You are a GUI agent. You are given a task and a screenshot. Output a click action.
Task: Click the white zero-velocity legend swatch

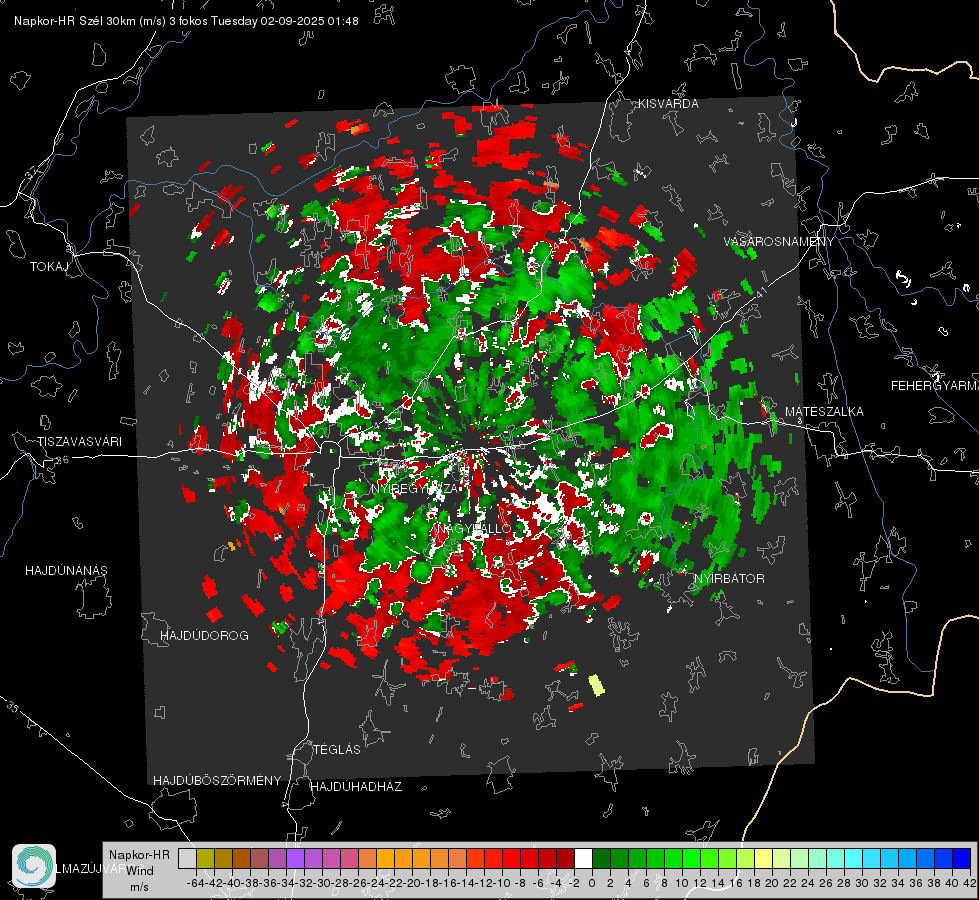[583, 858]
